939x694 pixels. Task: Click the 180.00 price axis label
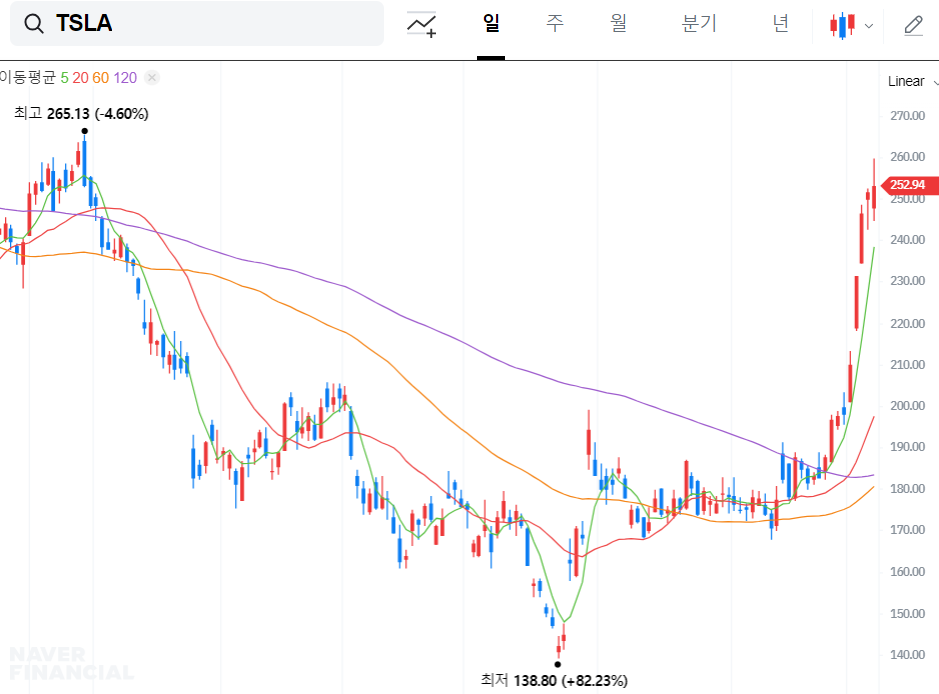[907, 489]
